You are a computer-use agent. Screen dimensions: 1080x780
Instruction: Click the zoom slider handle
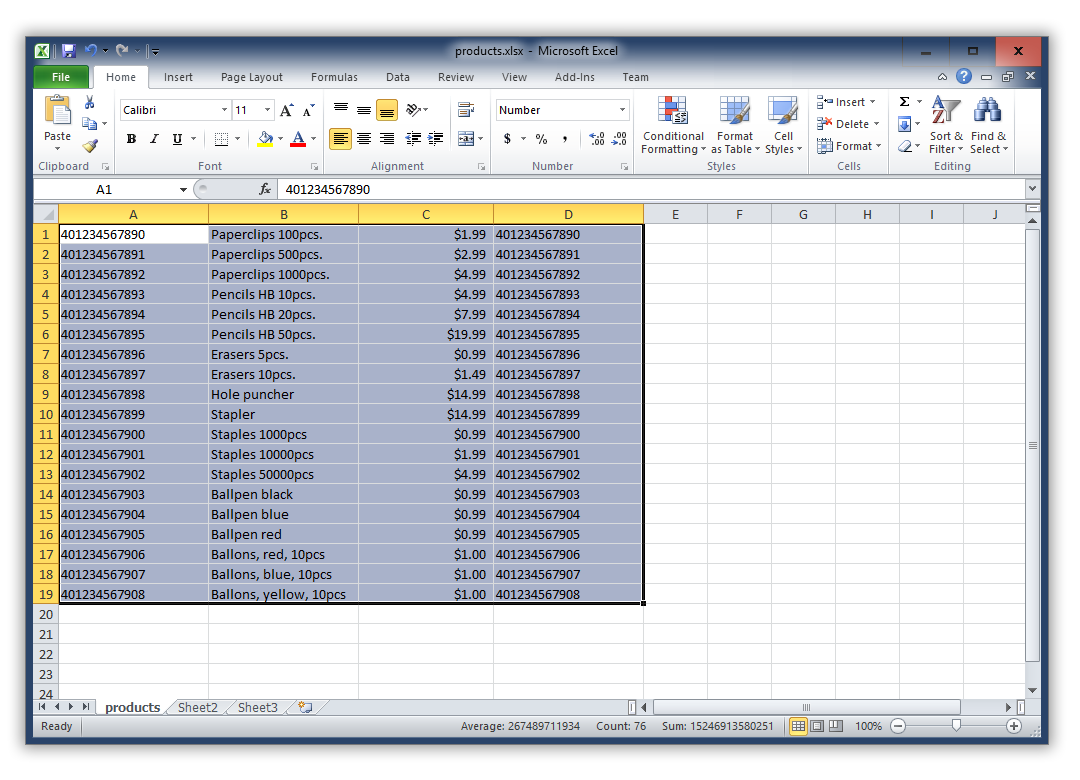956,726
